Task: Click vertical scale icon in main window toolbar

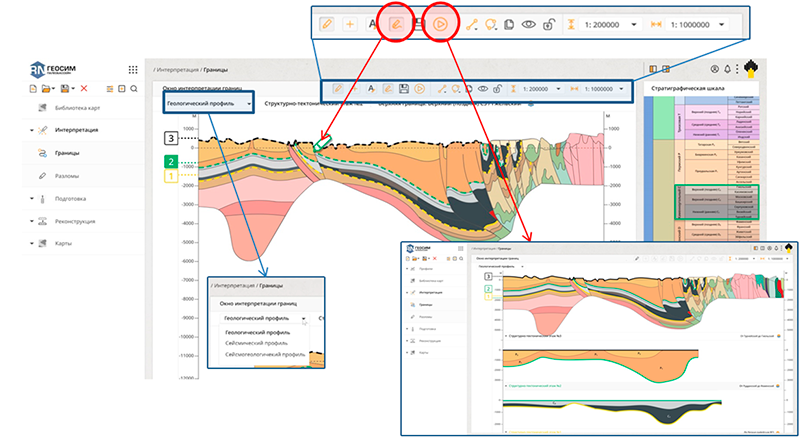Action: click(513, 89)
